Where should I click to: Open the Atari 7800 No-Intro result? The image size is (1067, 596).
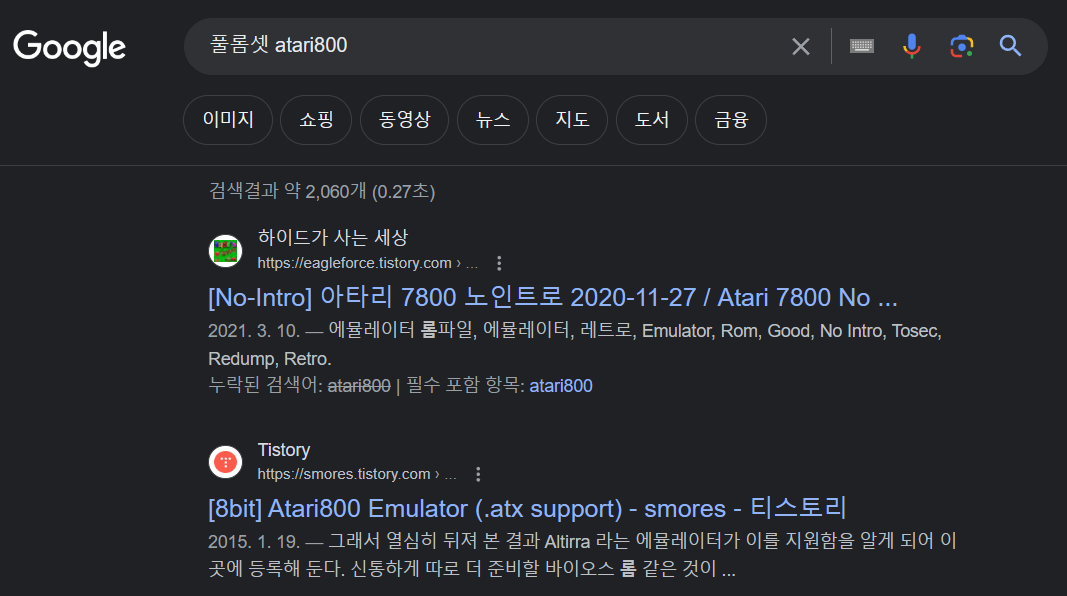(553, 297)
